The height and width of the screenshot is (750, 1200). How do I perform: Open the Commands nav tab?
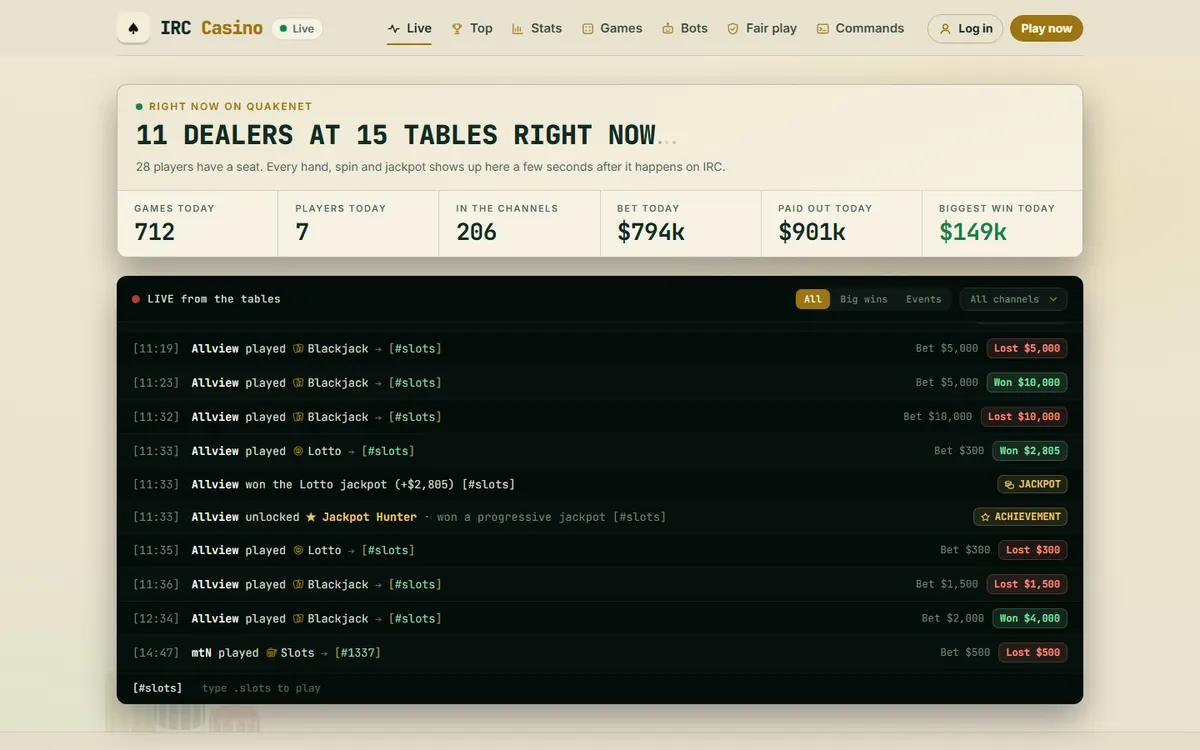pos(860,28)
